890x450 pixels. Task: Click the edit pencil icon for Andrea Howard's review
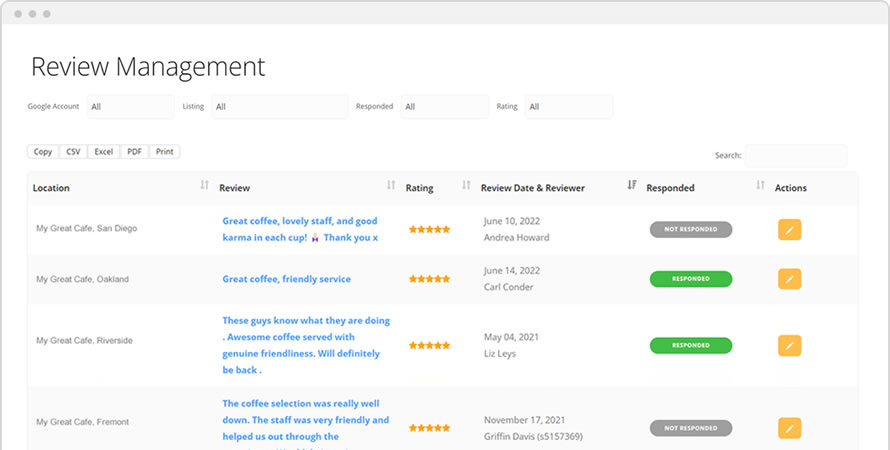[789, 229]
